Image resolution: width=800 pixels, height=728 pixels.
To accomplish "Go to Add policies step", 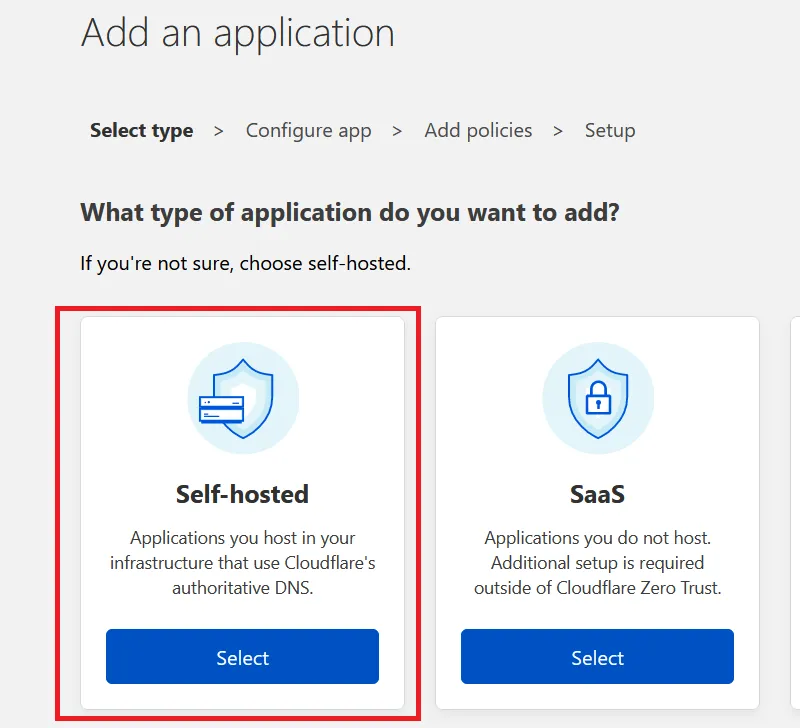I will point(478,131).
